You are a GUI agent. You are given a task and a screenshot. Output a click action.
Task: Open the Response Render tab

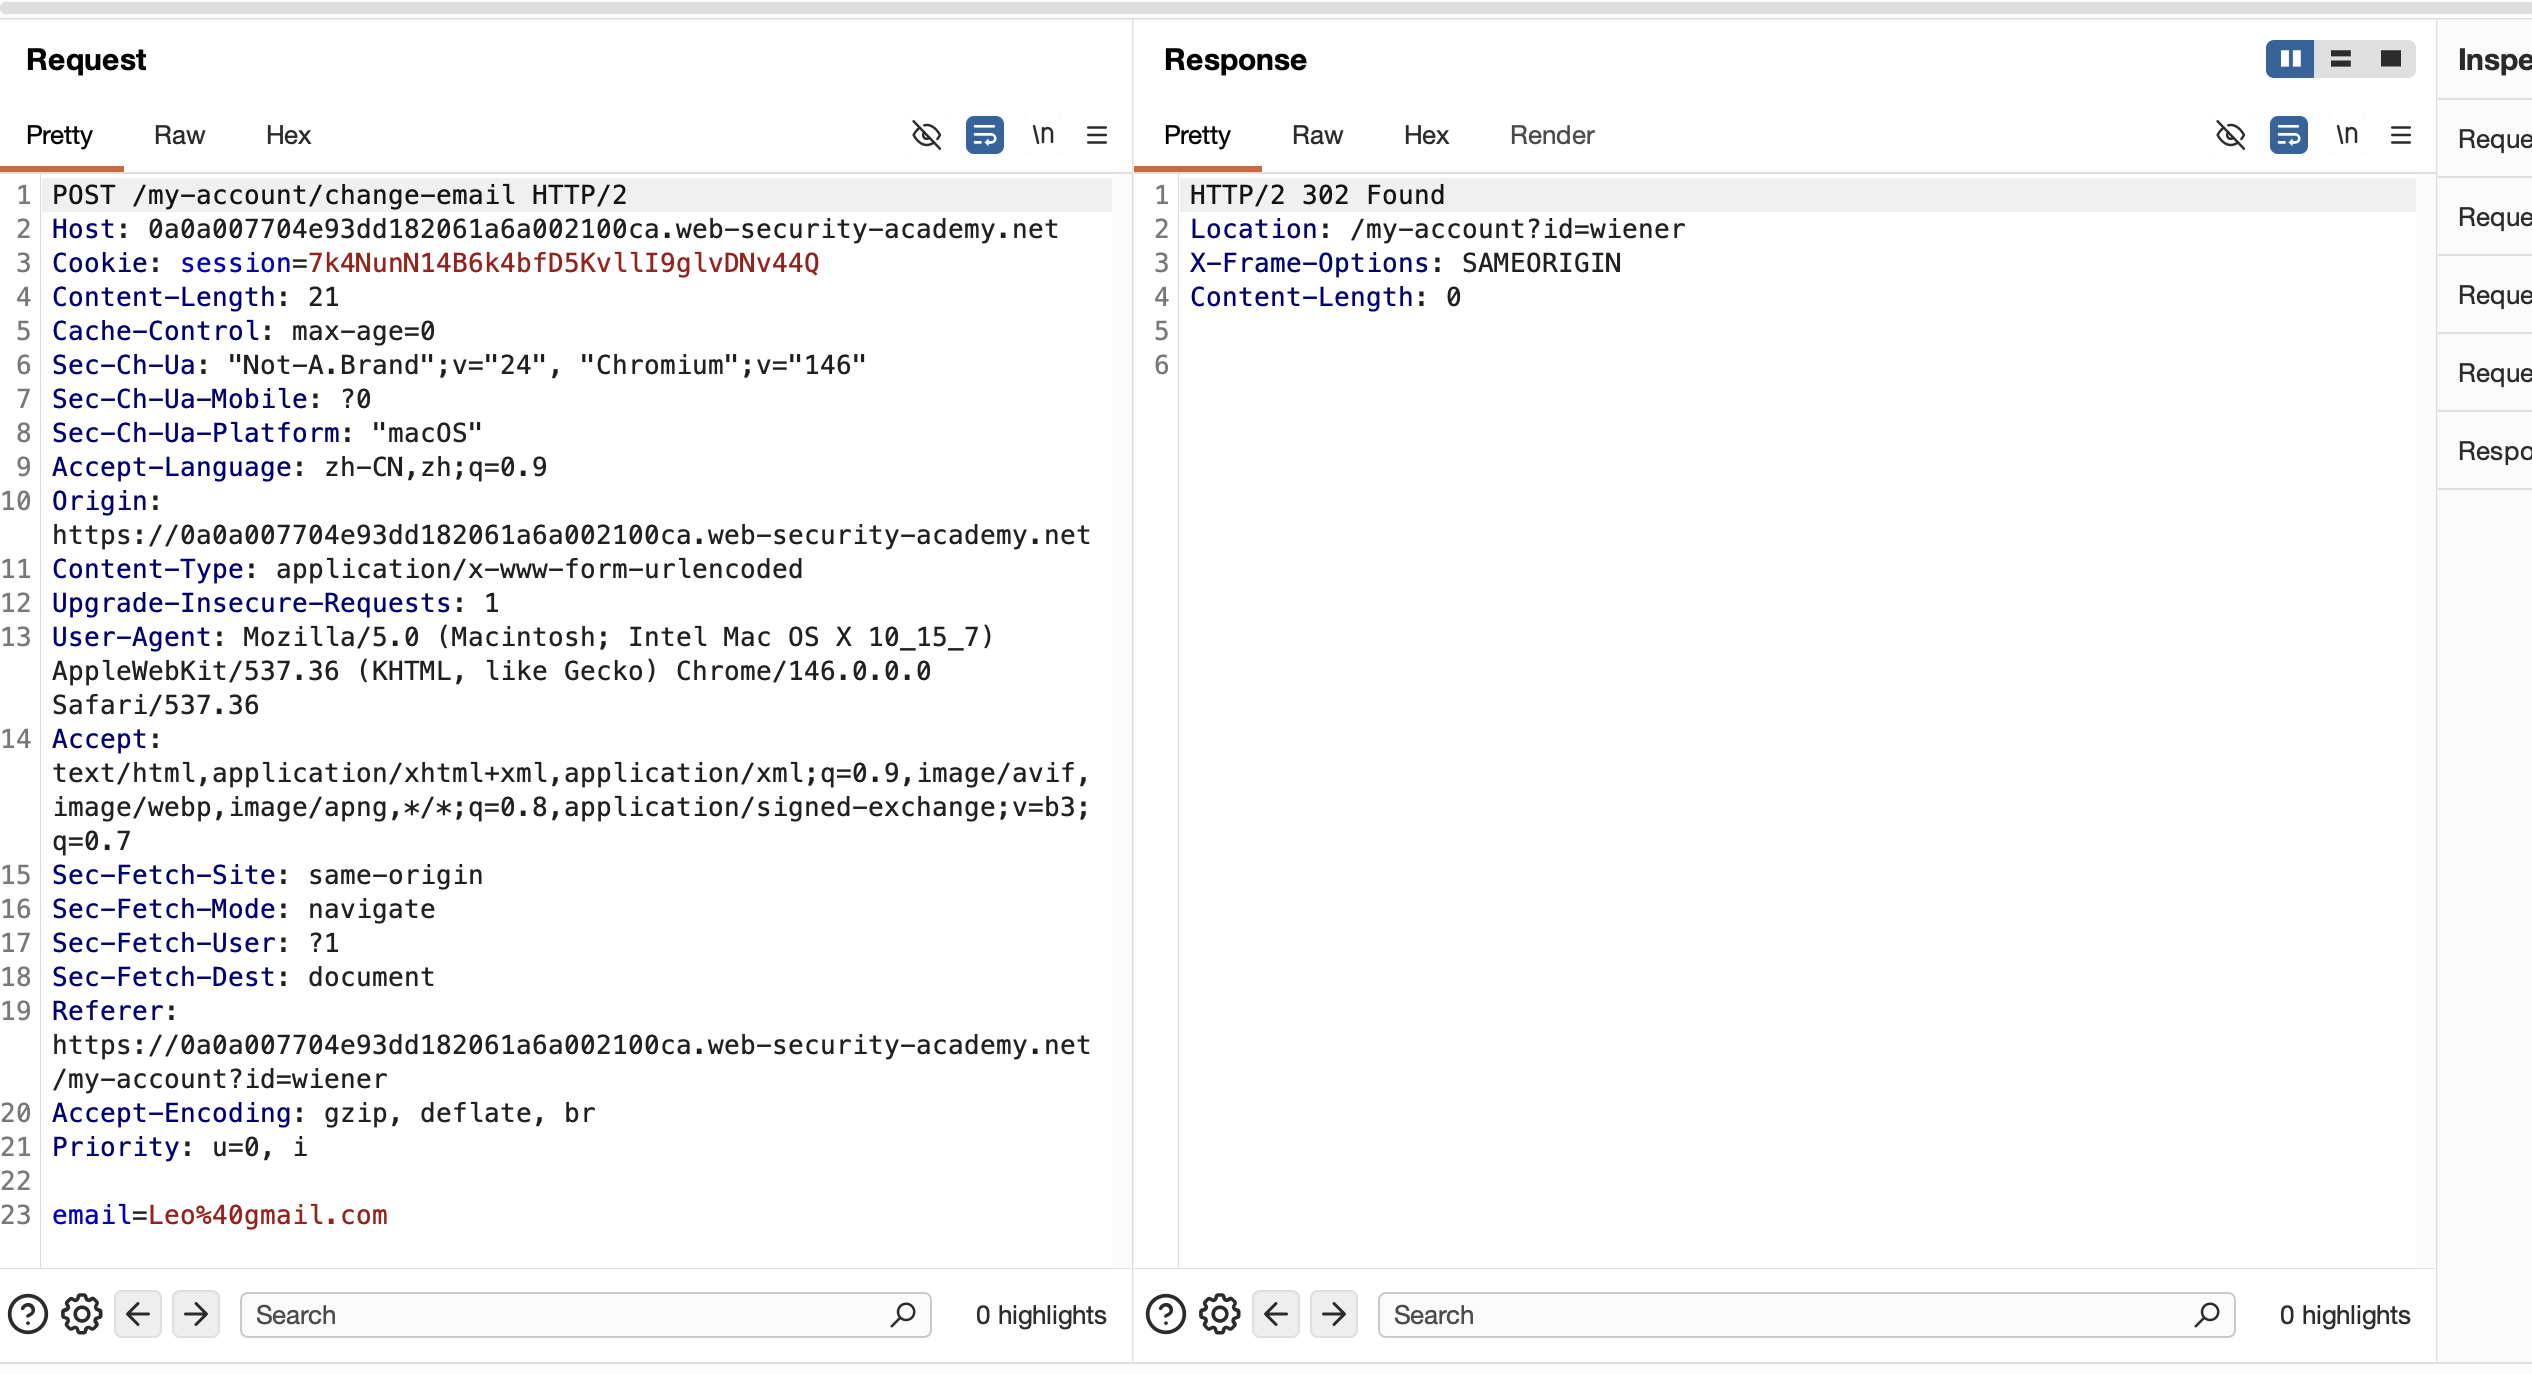[1551, 135]
